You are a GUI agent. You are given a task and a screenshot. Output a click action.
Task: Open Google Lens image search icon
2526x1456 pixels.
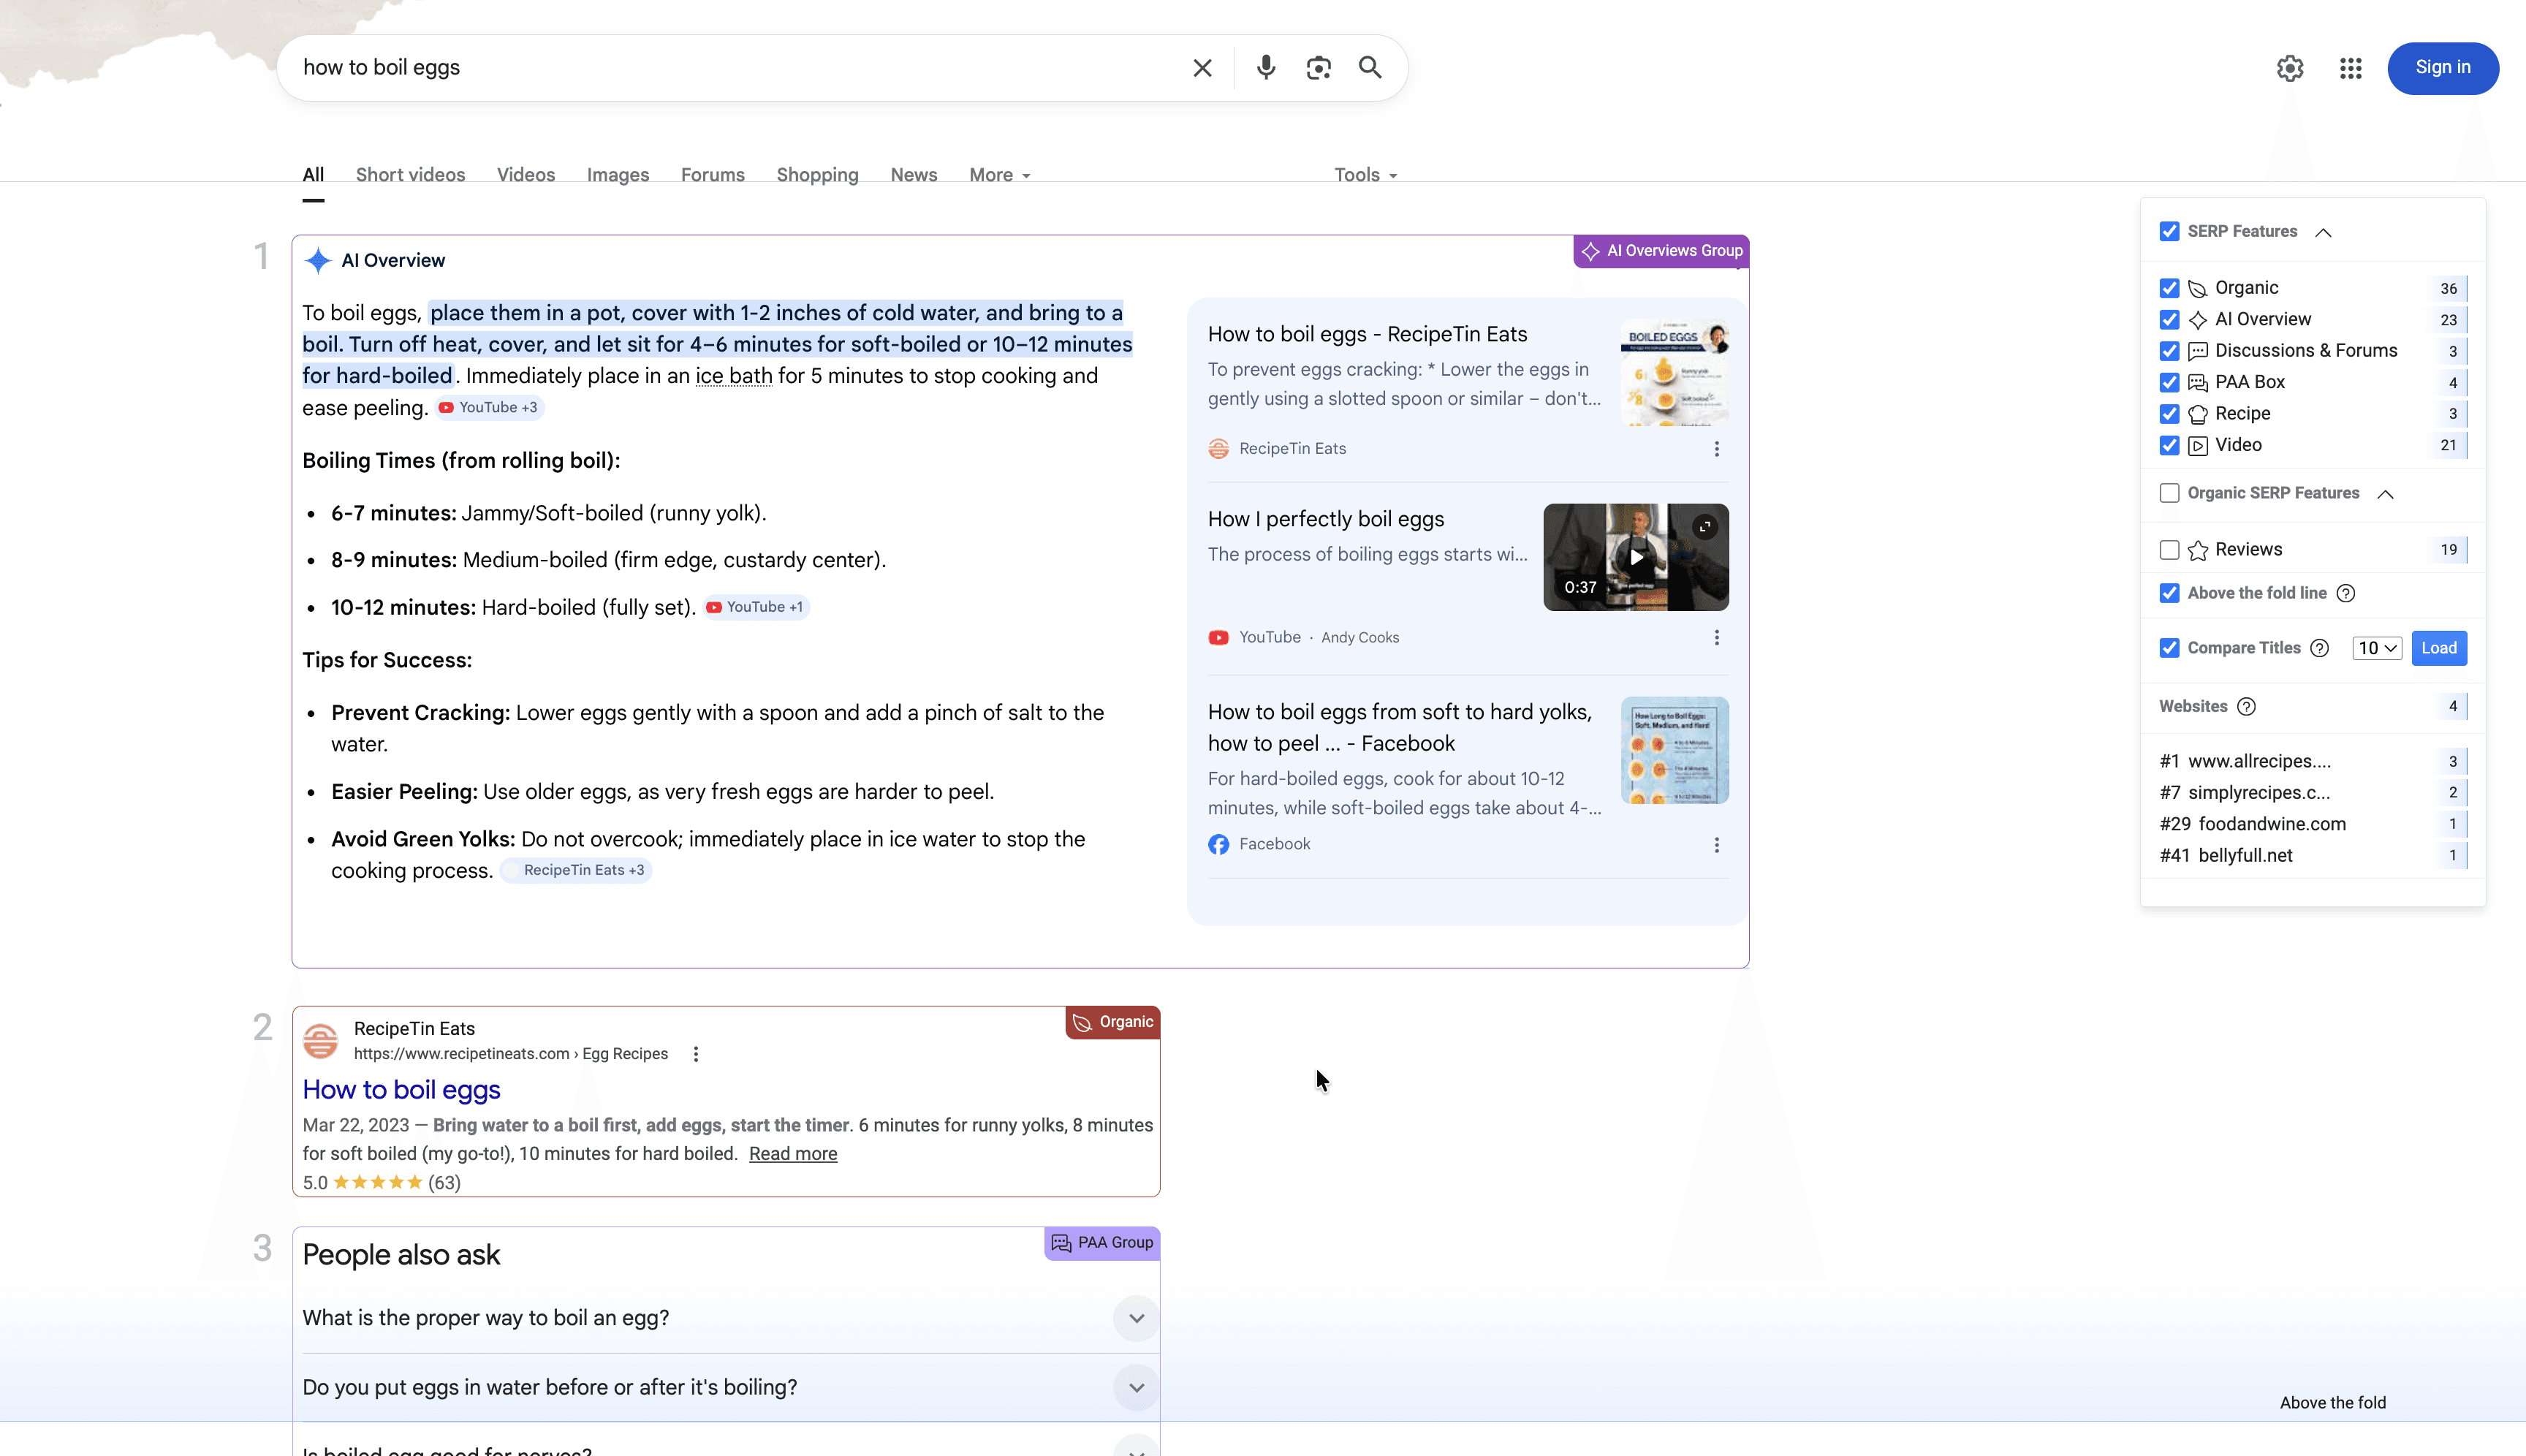point(1317,67)
